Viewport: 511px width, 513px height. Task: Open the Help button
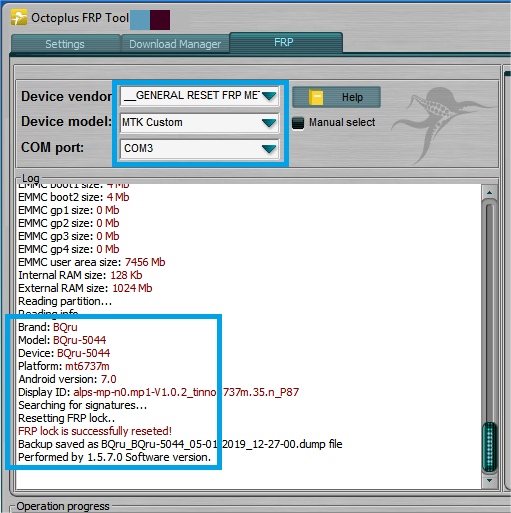click(x=336, y=97)
